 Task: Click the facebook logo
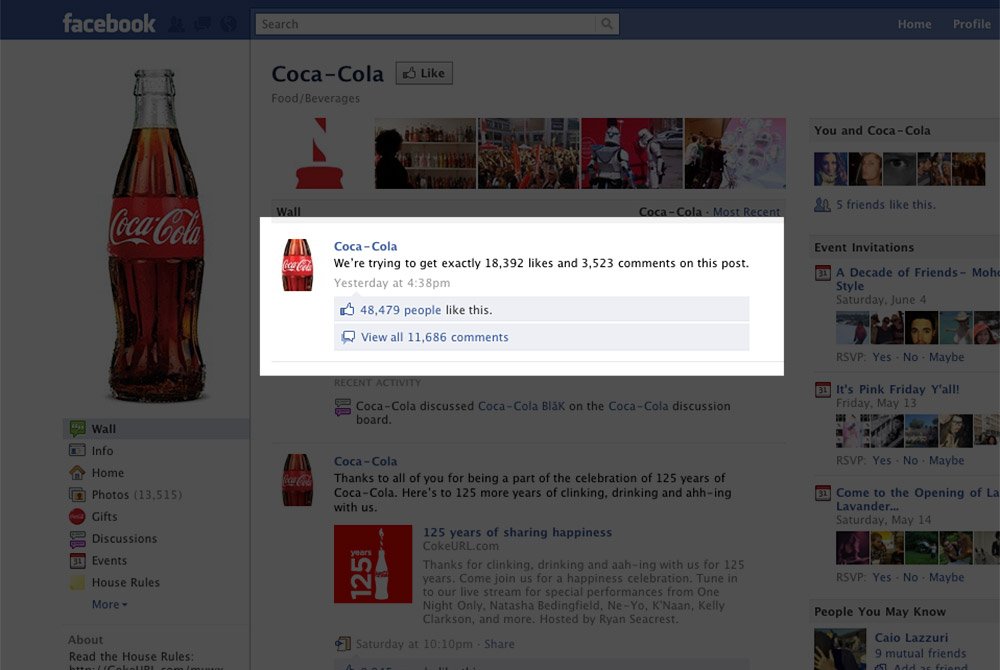point(109,24)
